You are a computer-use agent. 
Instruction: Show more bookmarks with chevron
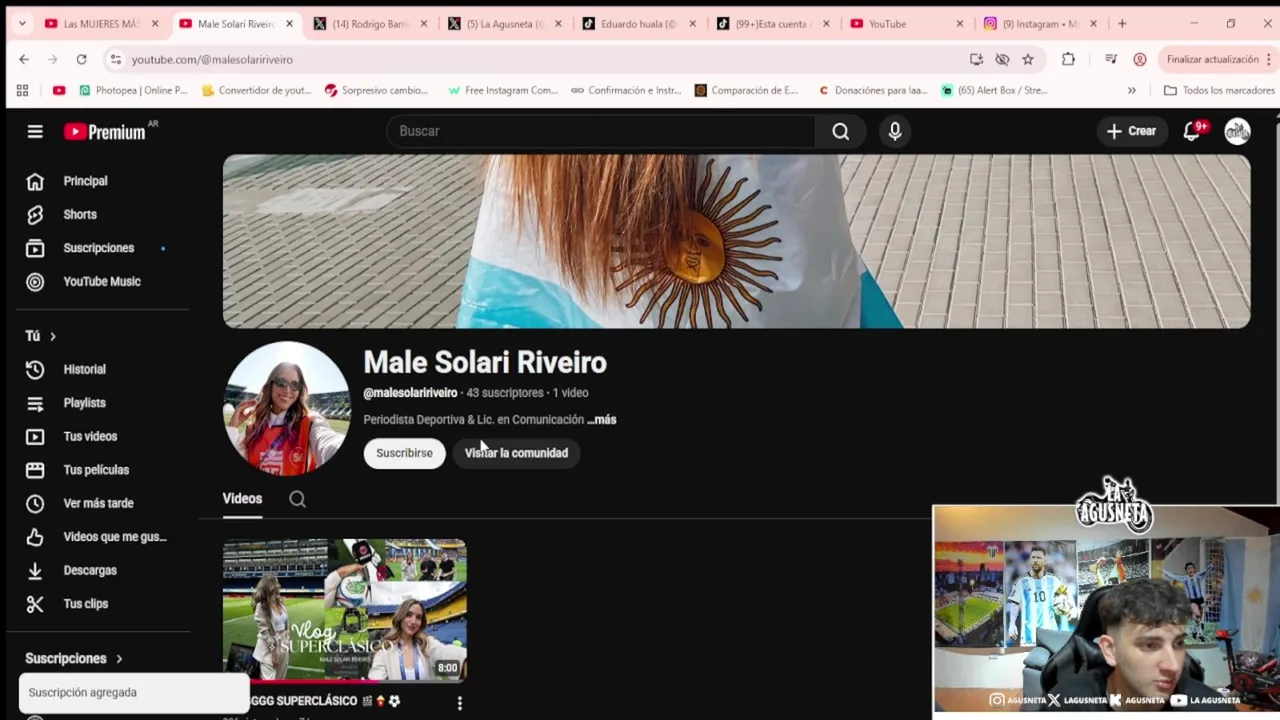point(1131,90)
